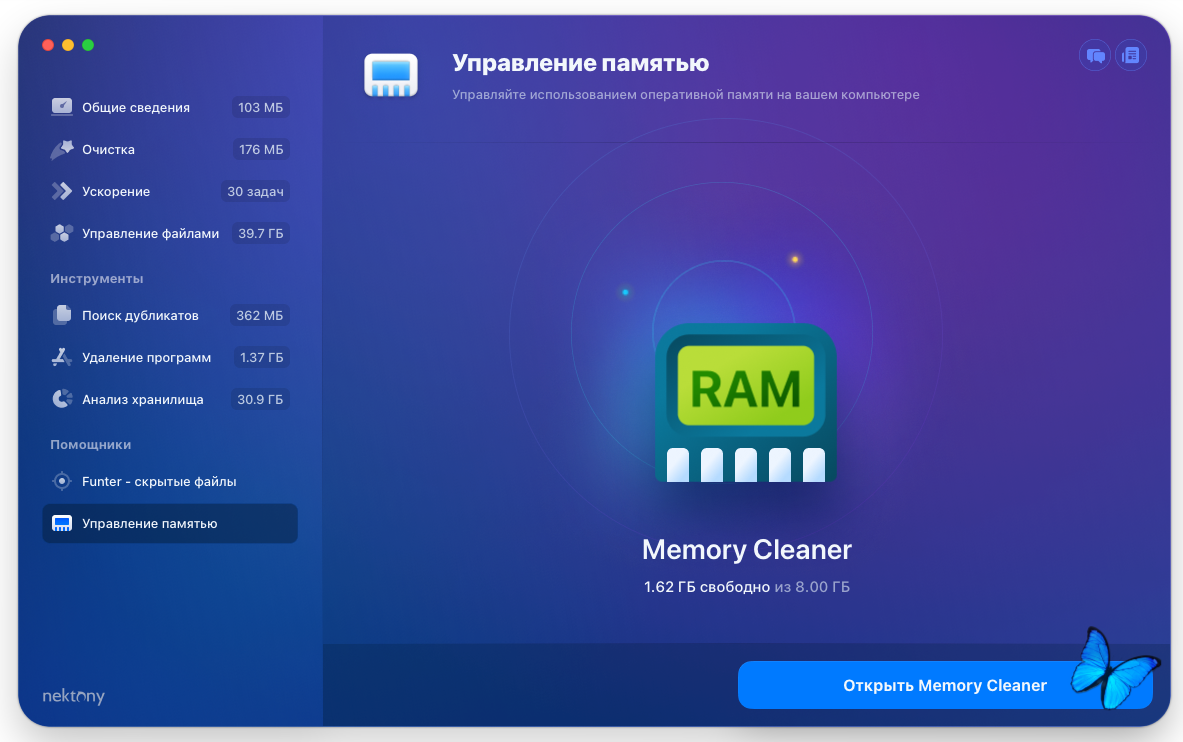Click the Инструменты section heading

tap(97, 279)
